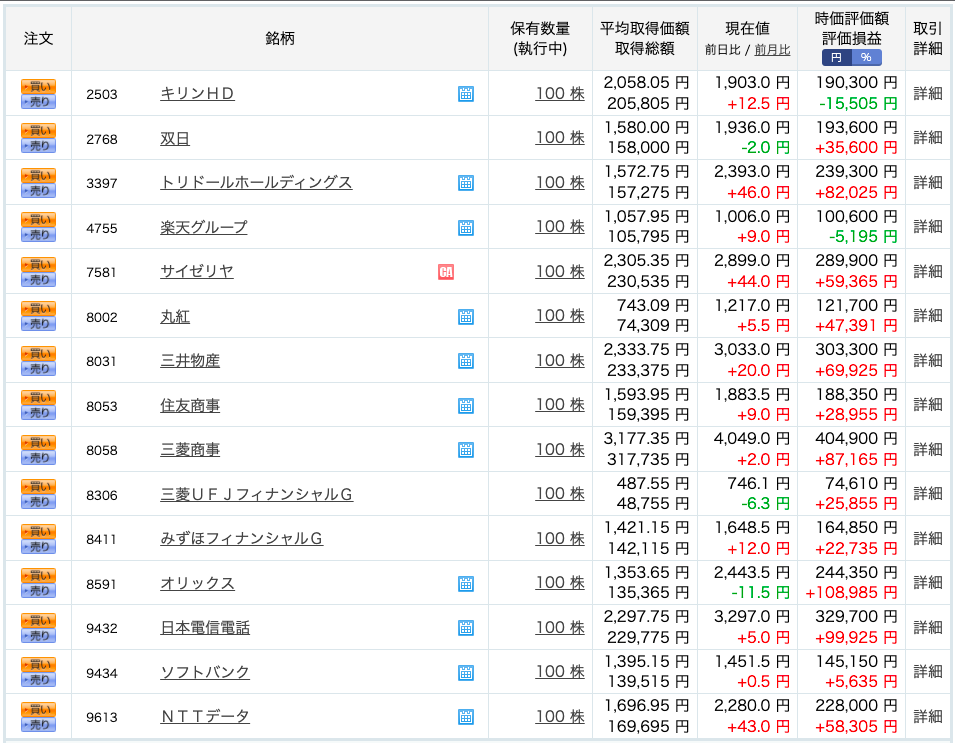This screenshot has height=743, width=955.
Task: Open calendar icon for オリックス
Action: (x=466, y=584)
